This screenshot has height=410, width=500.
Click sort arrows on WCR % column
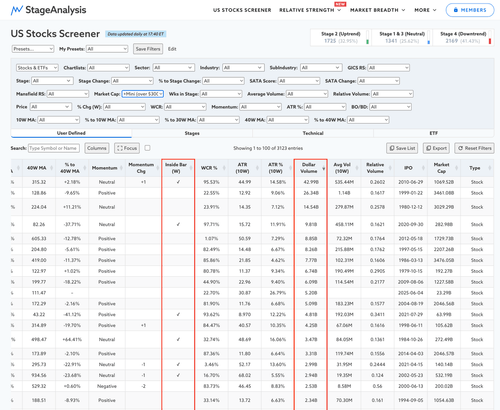(x=224, y=168)
